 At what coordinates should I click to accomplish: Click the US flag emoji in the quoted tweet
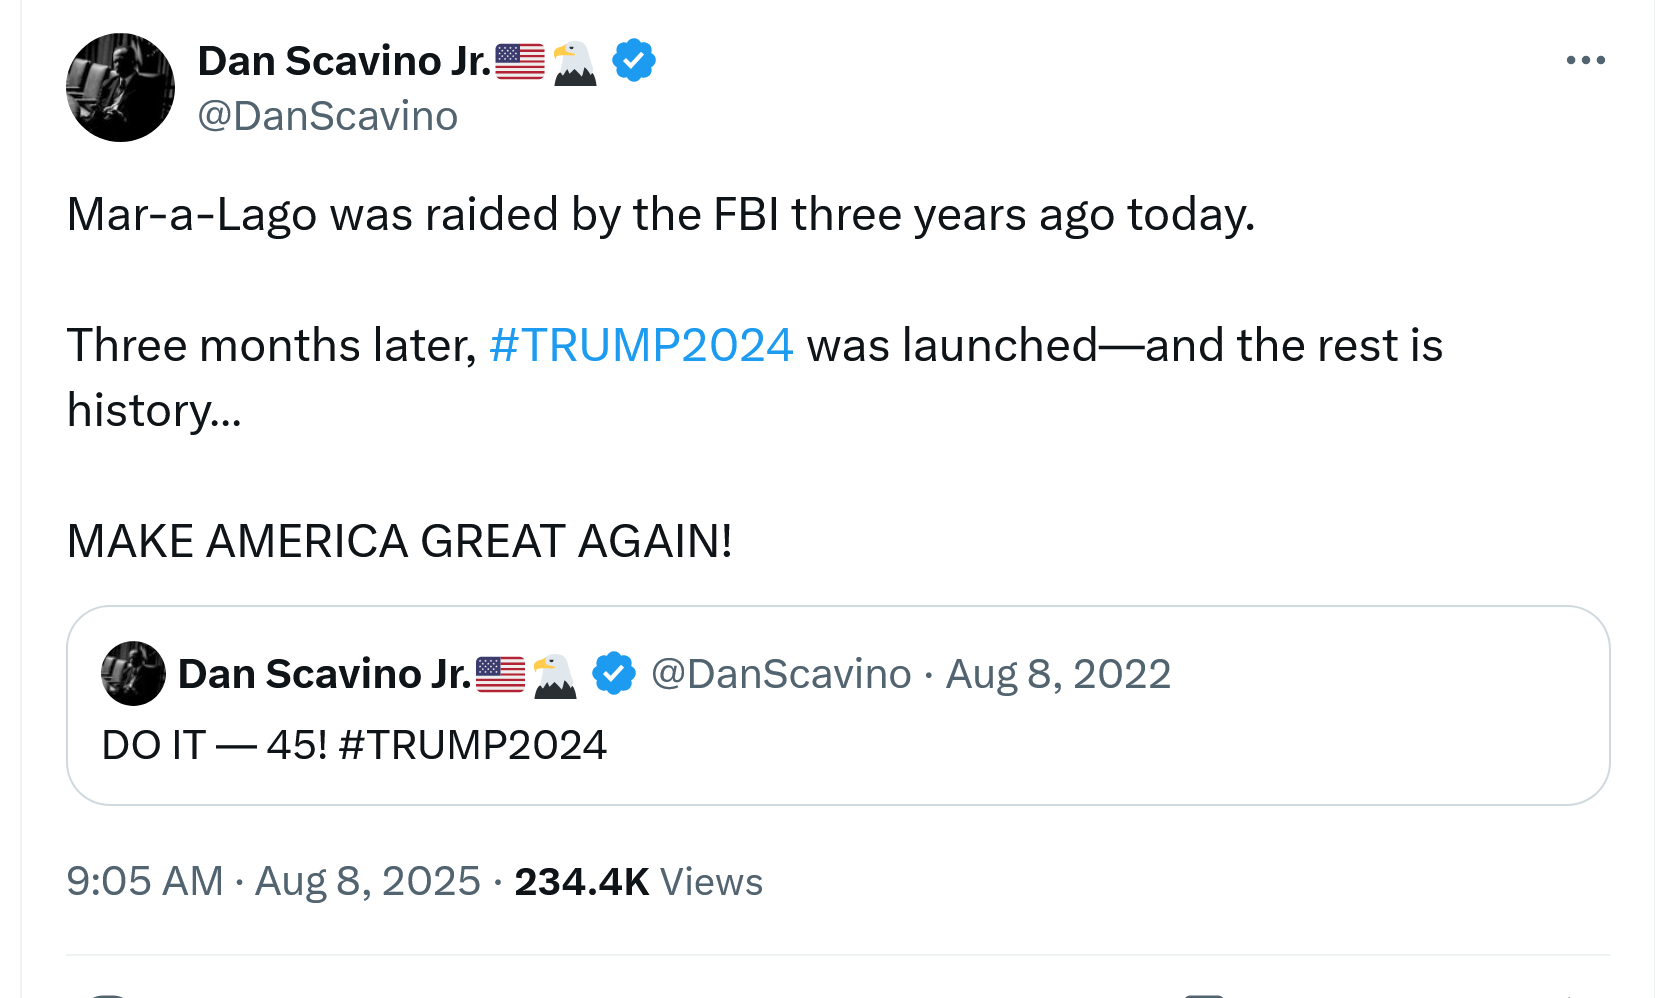coord(500,675)
